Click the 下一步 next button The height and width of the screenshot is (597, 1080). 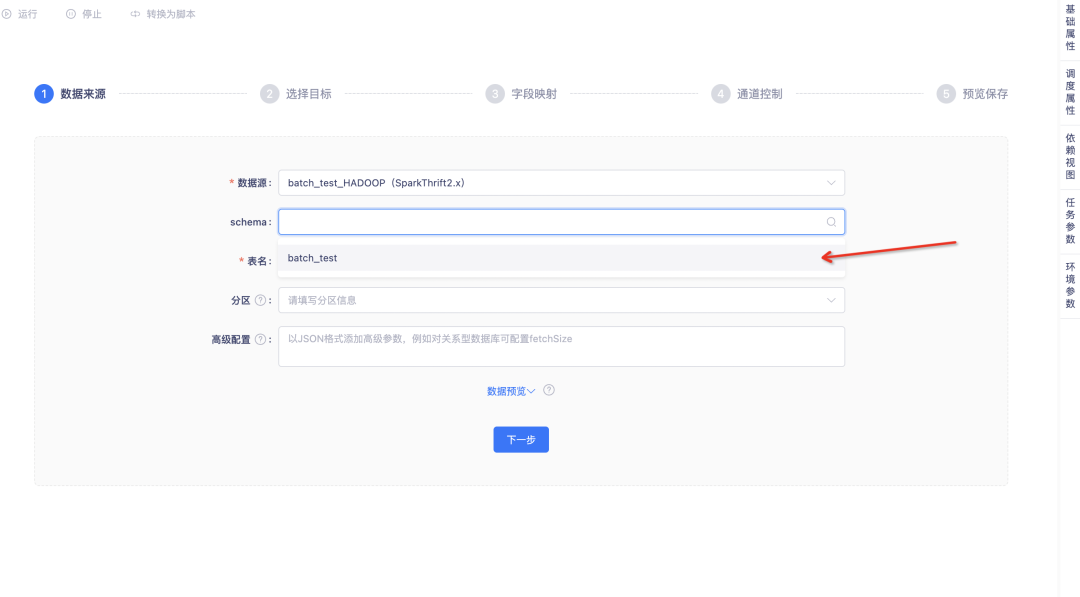521,440
